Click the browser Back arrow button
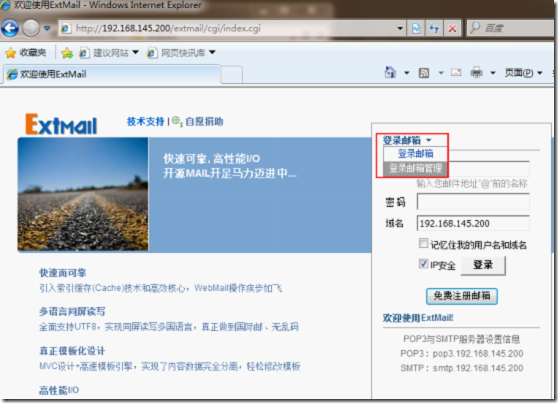Screen dimensions: 558x403 click(10, 28)
